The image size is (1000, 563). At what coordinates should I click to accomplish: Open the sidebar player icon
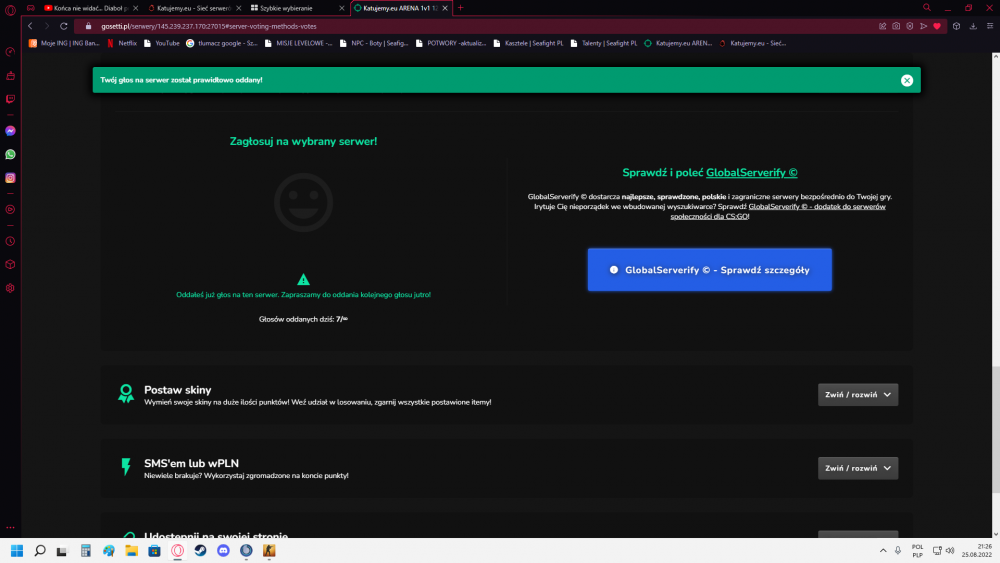pyautogui.click(x=10, y=209)
